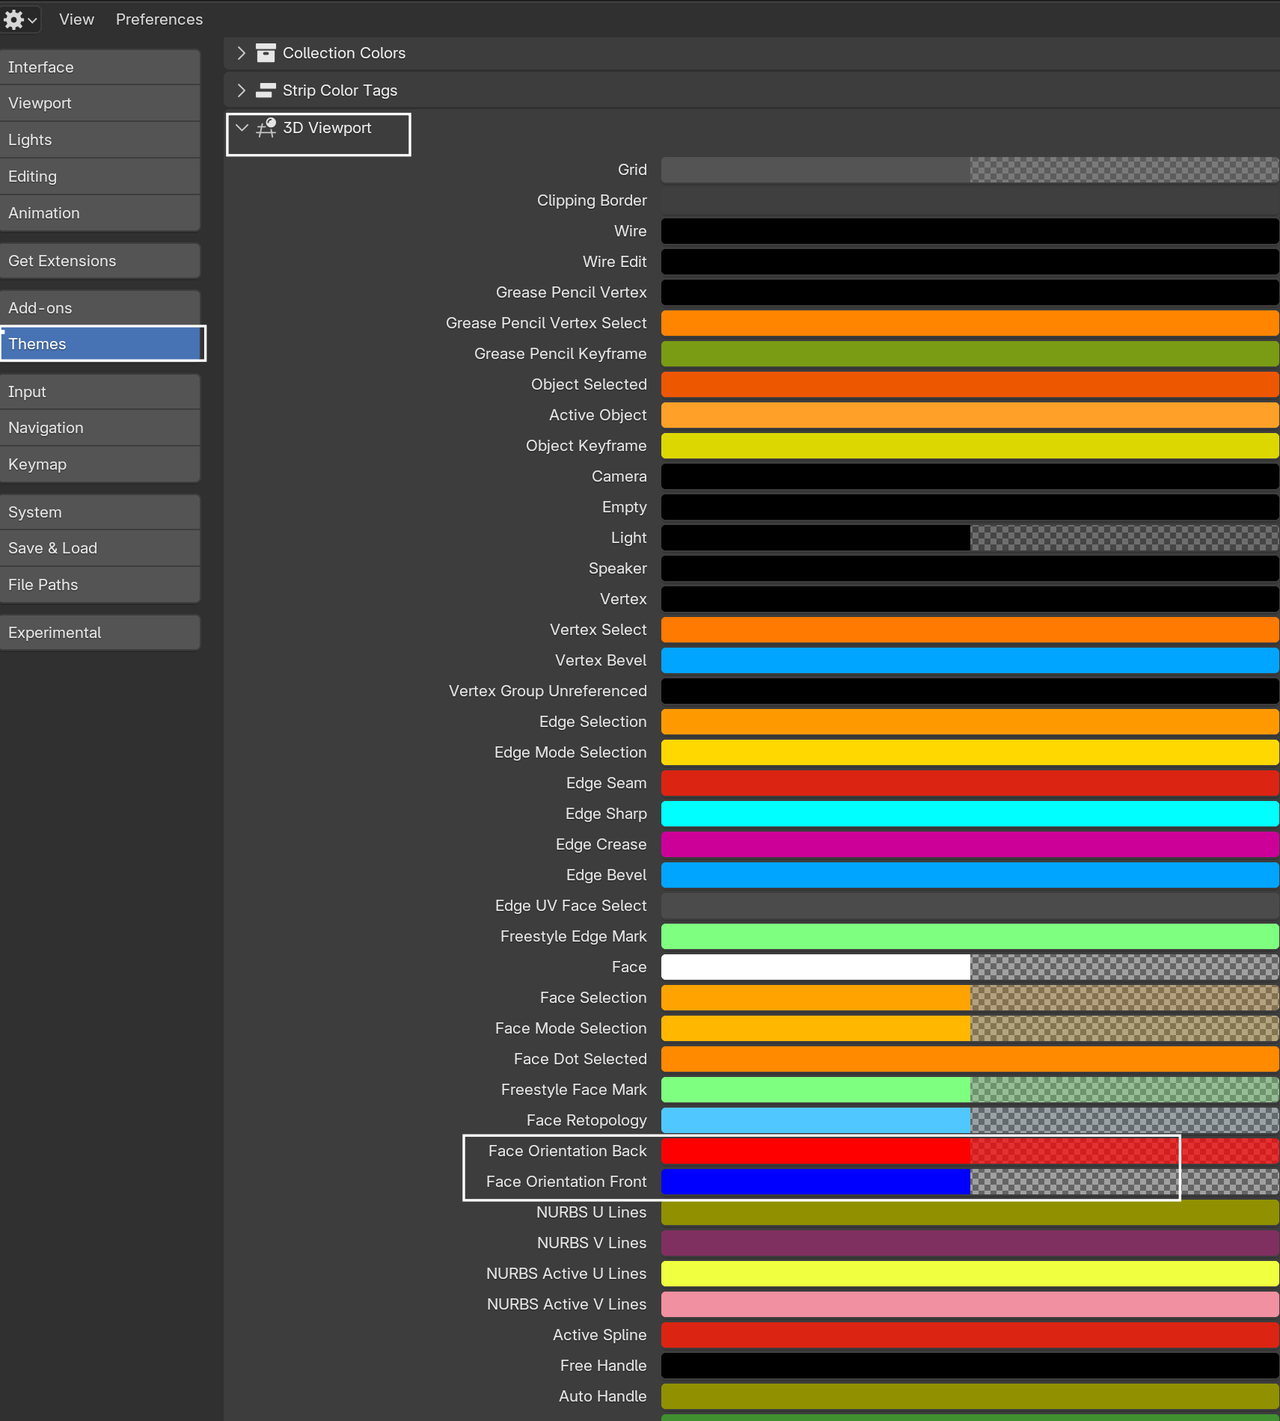Open the Vertex color swatch

coord(970,599)
